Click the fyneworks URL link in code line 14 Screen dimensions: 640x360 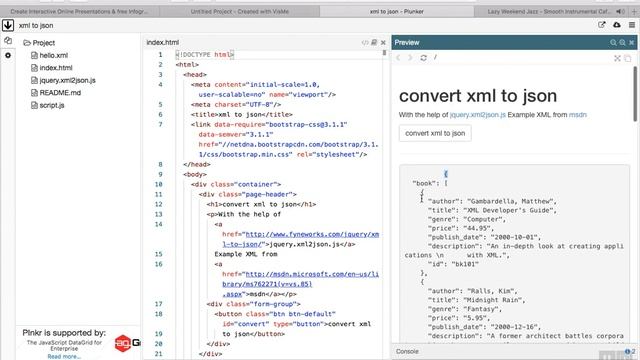(301, 239)
